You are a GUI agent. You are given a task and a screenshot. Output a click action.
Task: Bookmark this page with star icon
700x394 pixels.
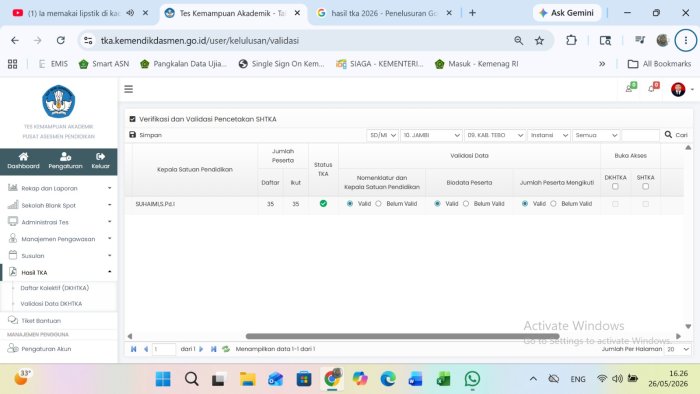click(x=539, y=41)
